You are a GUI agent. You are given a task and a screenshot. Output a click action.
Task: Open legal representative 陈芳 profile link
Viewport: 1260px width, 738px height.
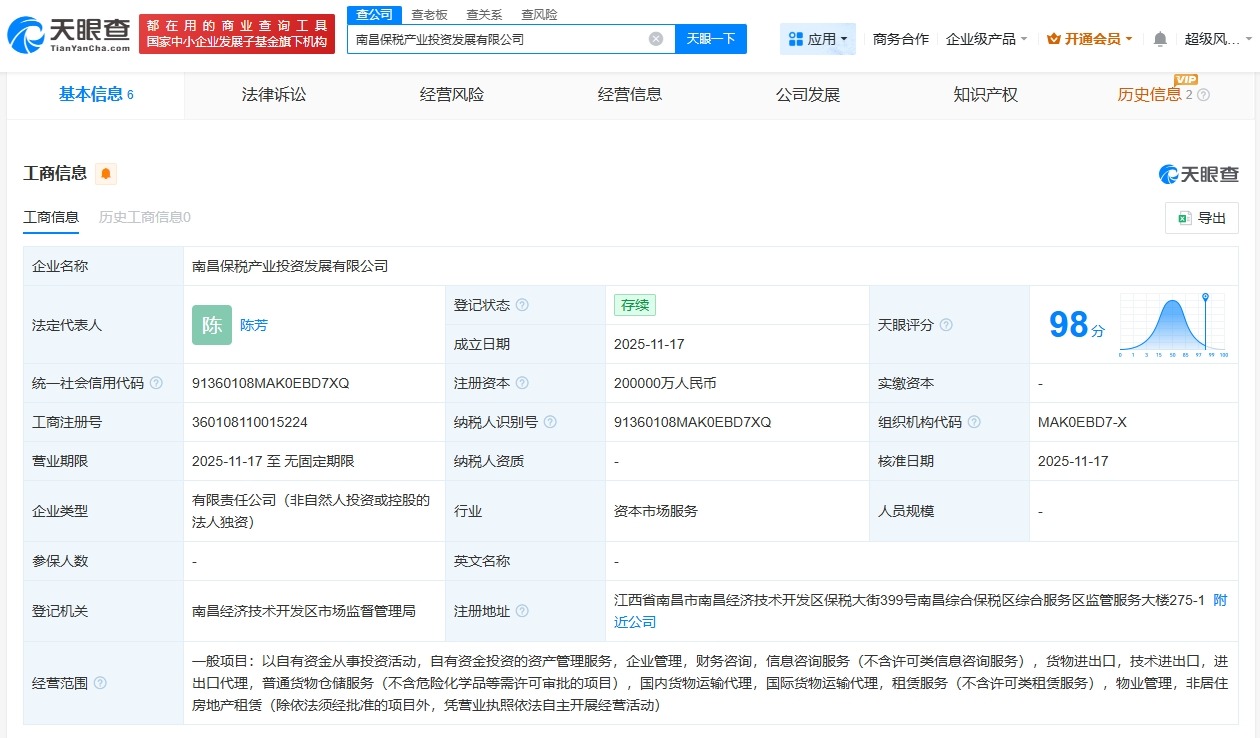click(254, 324)
